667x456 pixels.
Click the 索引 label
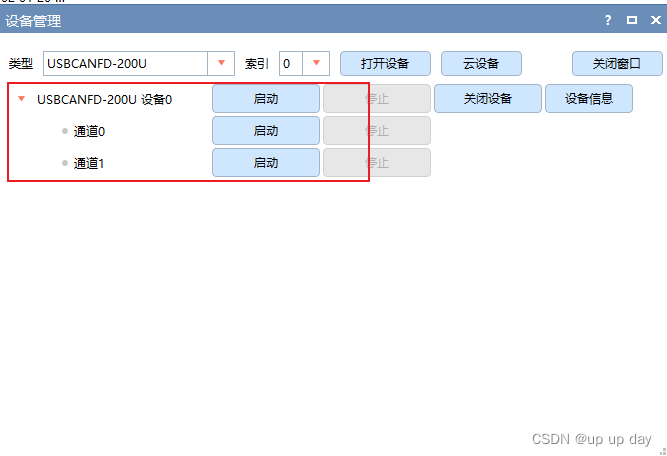click(257, 64)
